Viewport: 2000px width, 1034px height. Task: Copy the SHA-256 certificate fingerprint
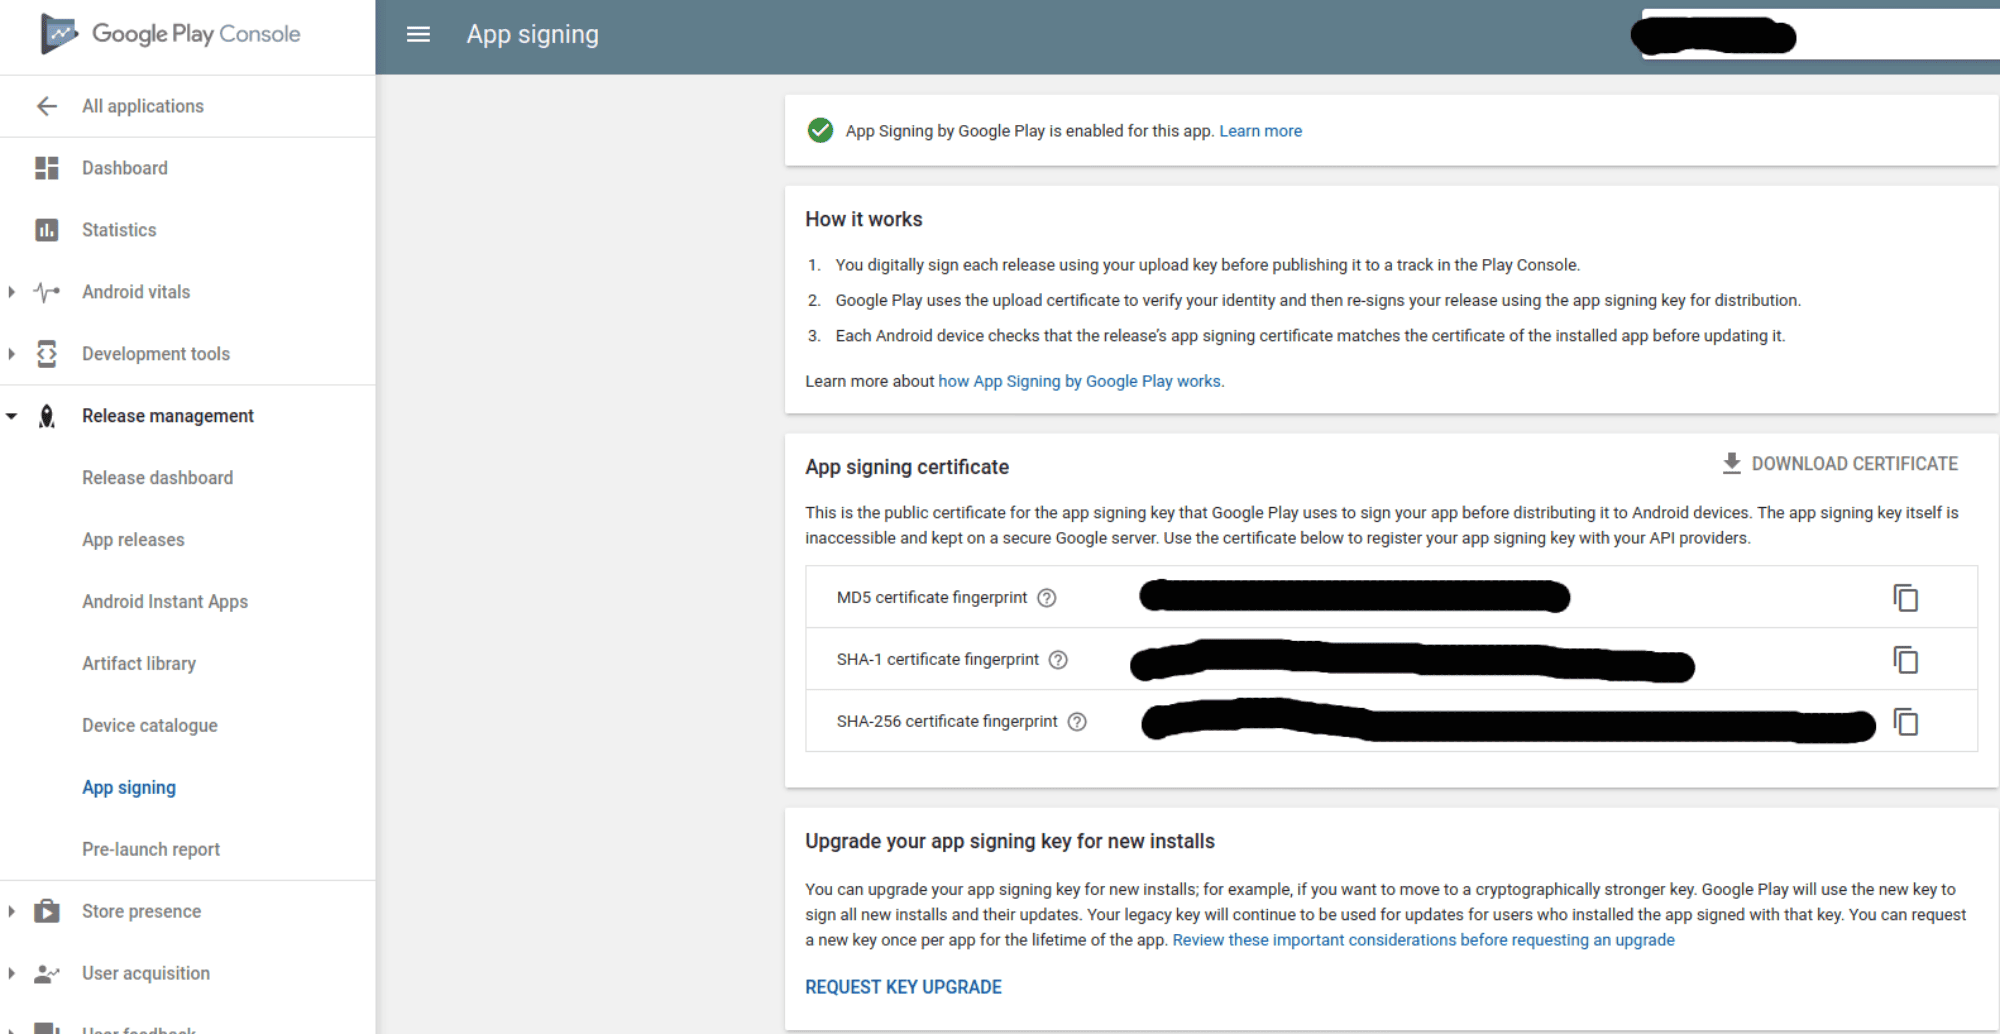pos(1905,722)
